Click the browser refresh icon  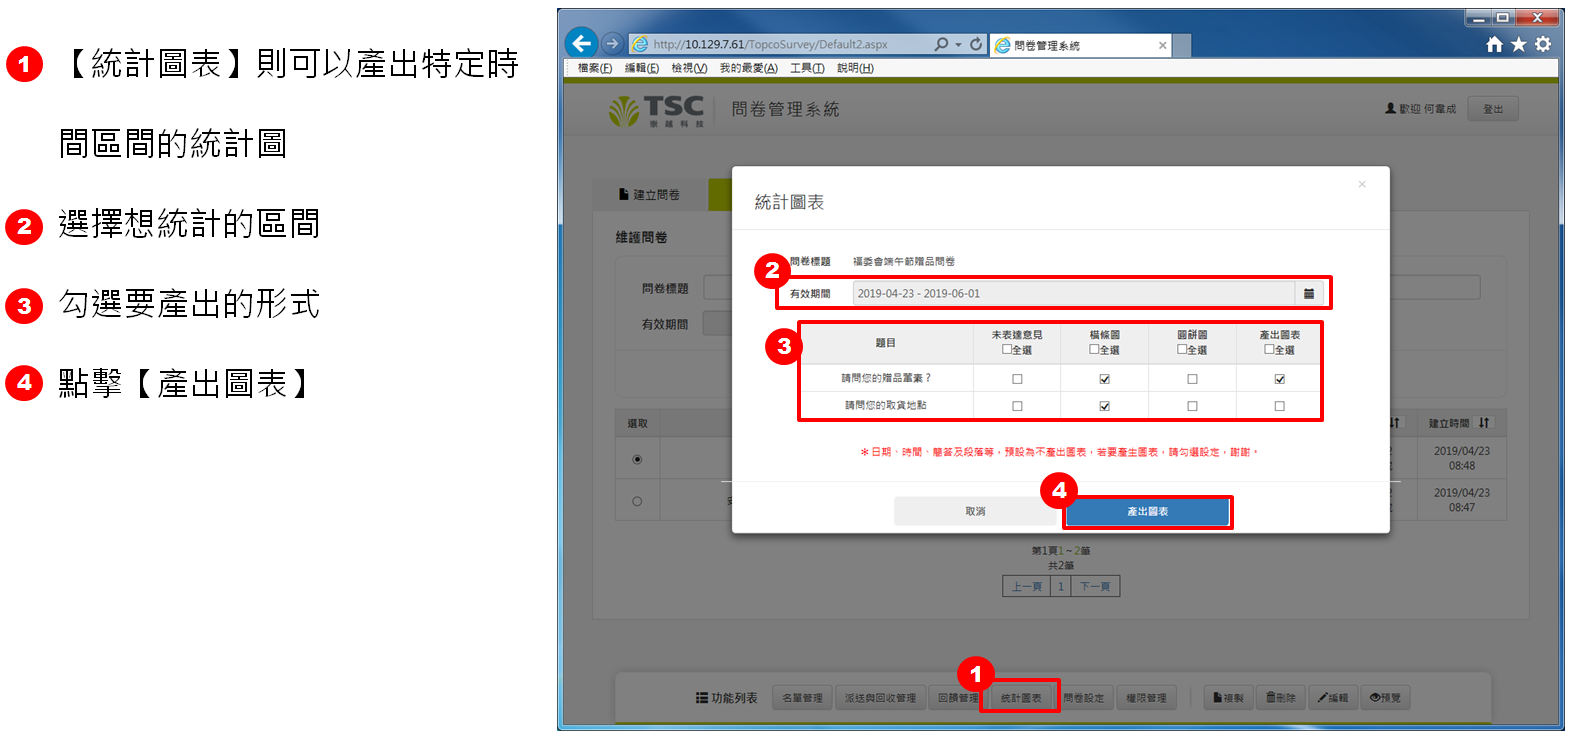976,44
